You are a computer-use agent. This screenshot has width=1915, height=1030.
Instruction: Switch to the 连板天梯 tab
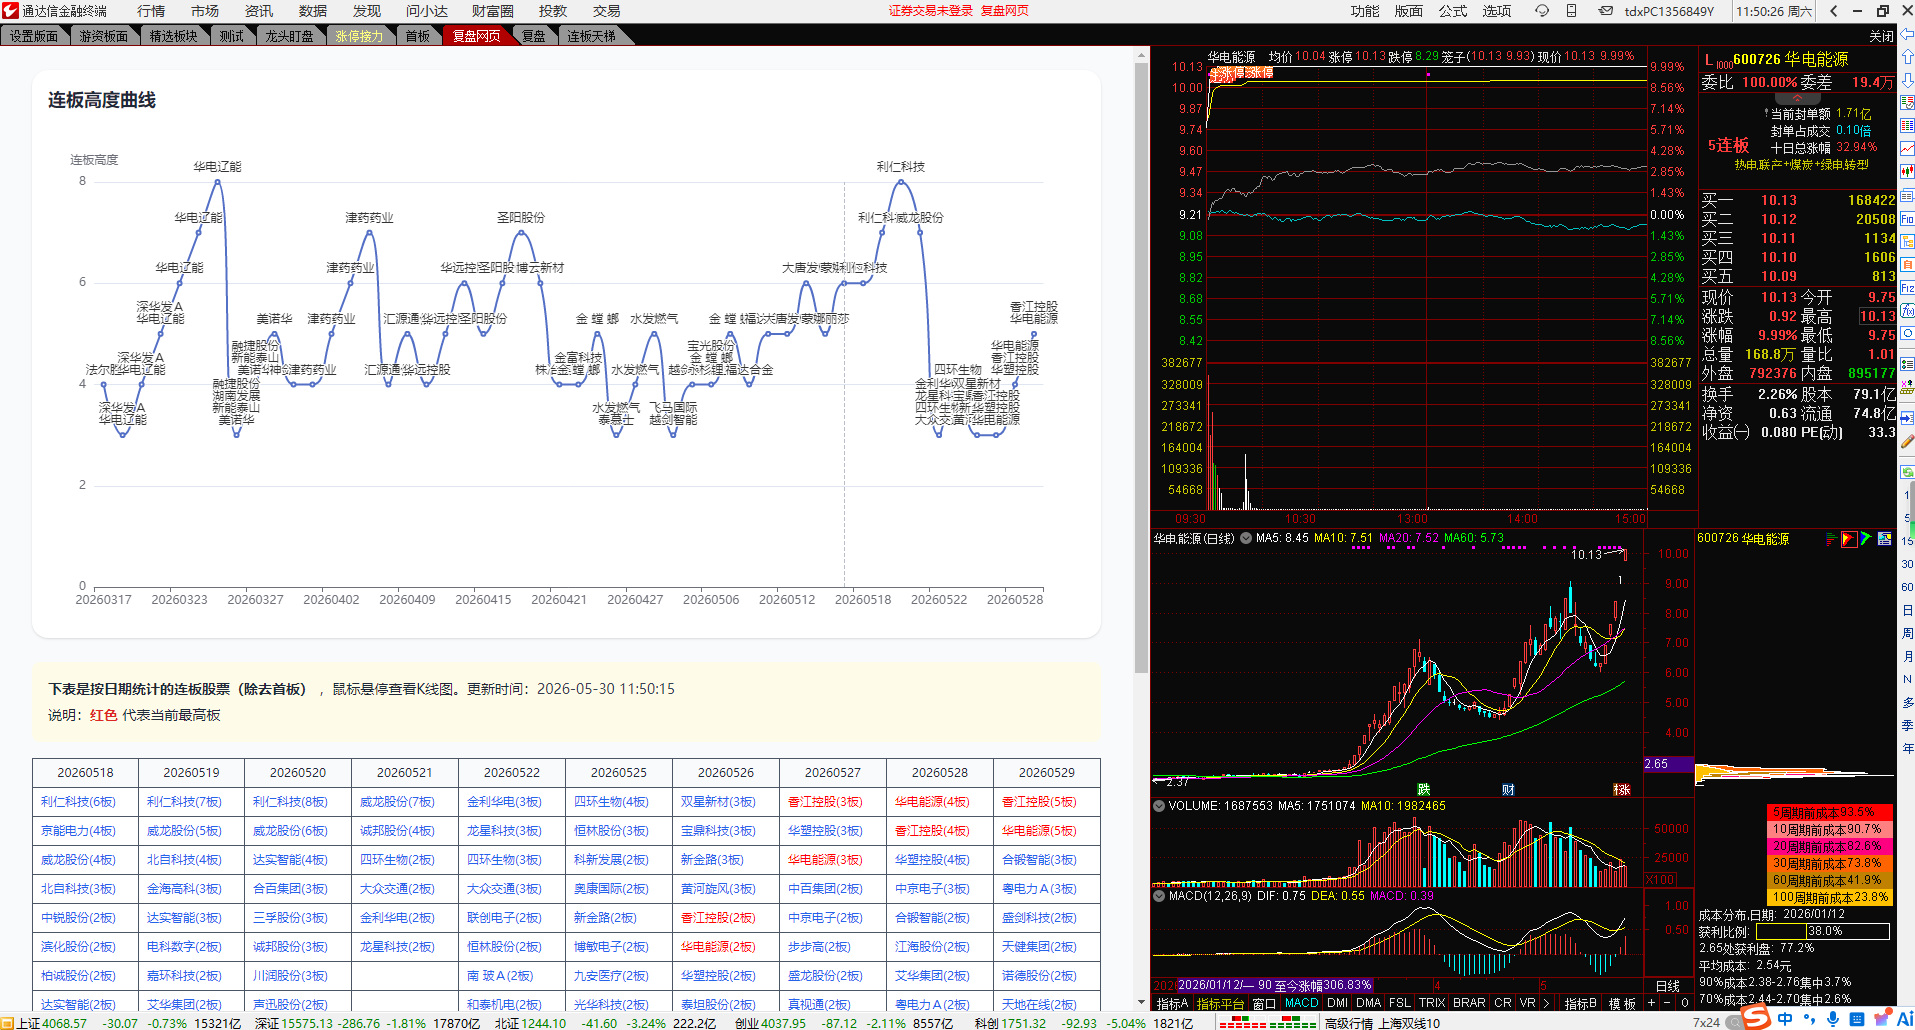point(592,36)
